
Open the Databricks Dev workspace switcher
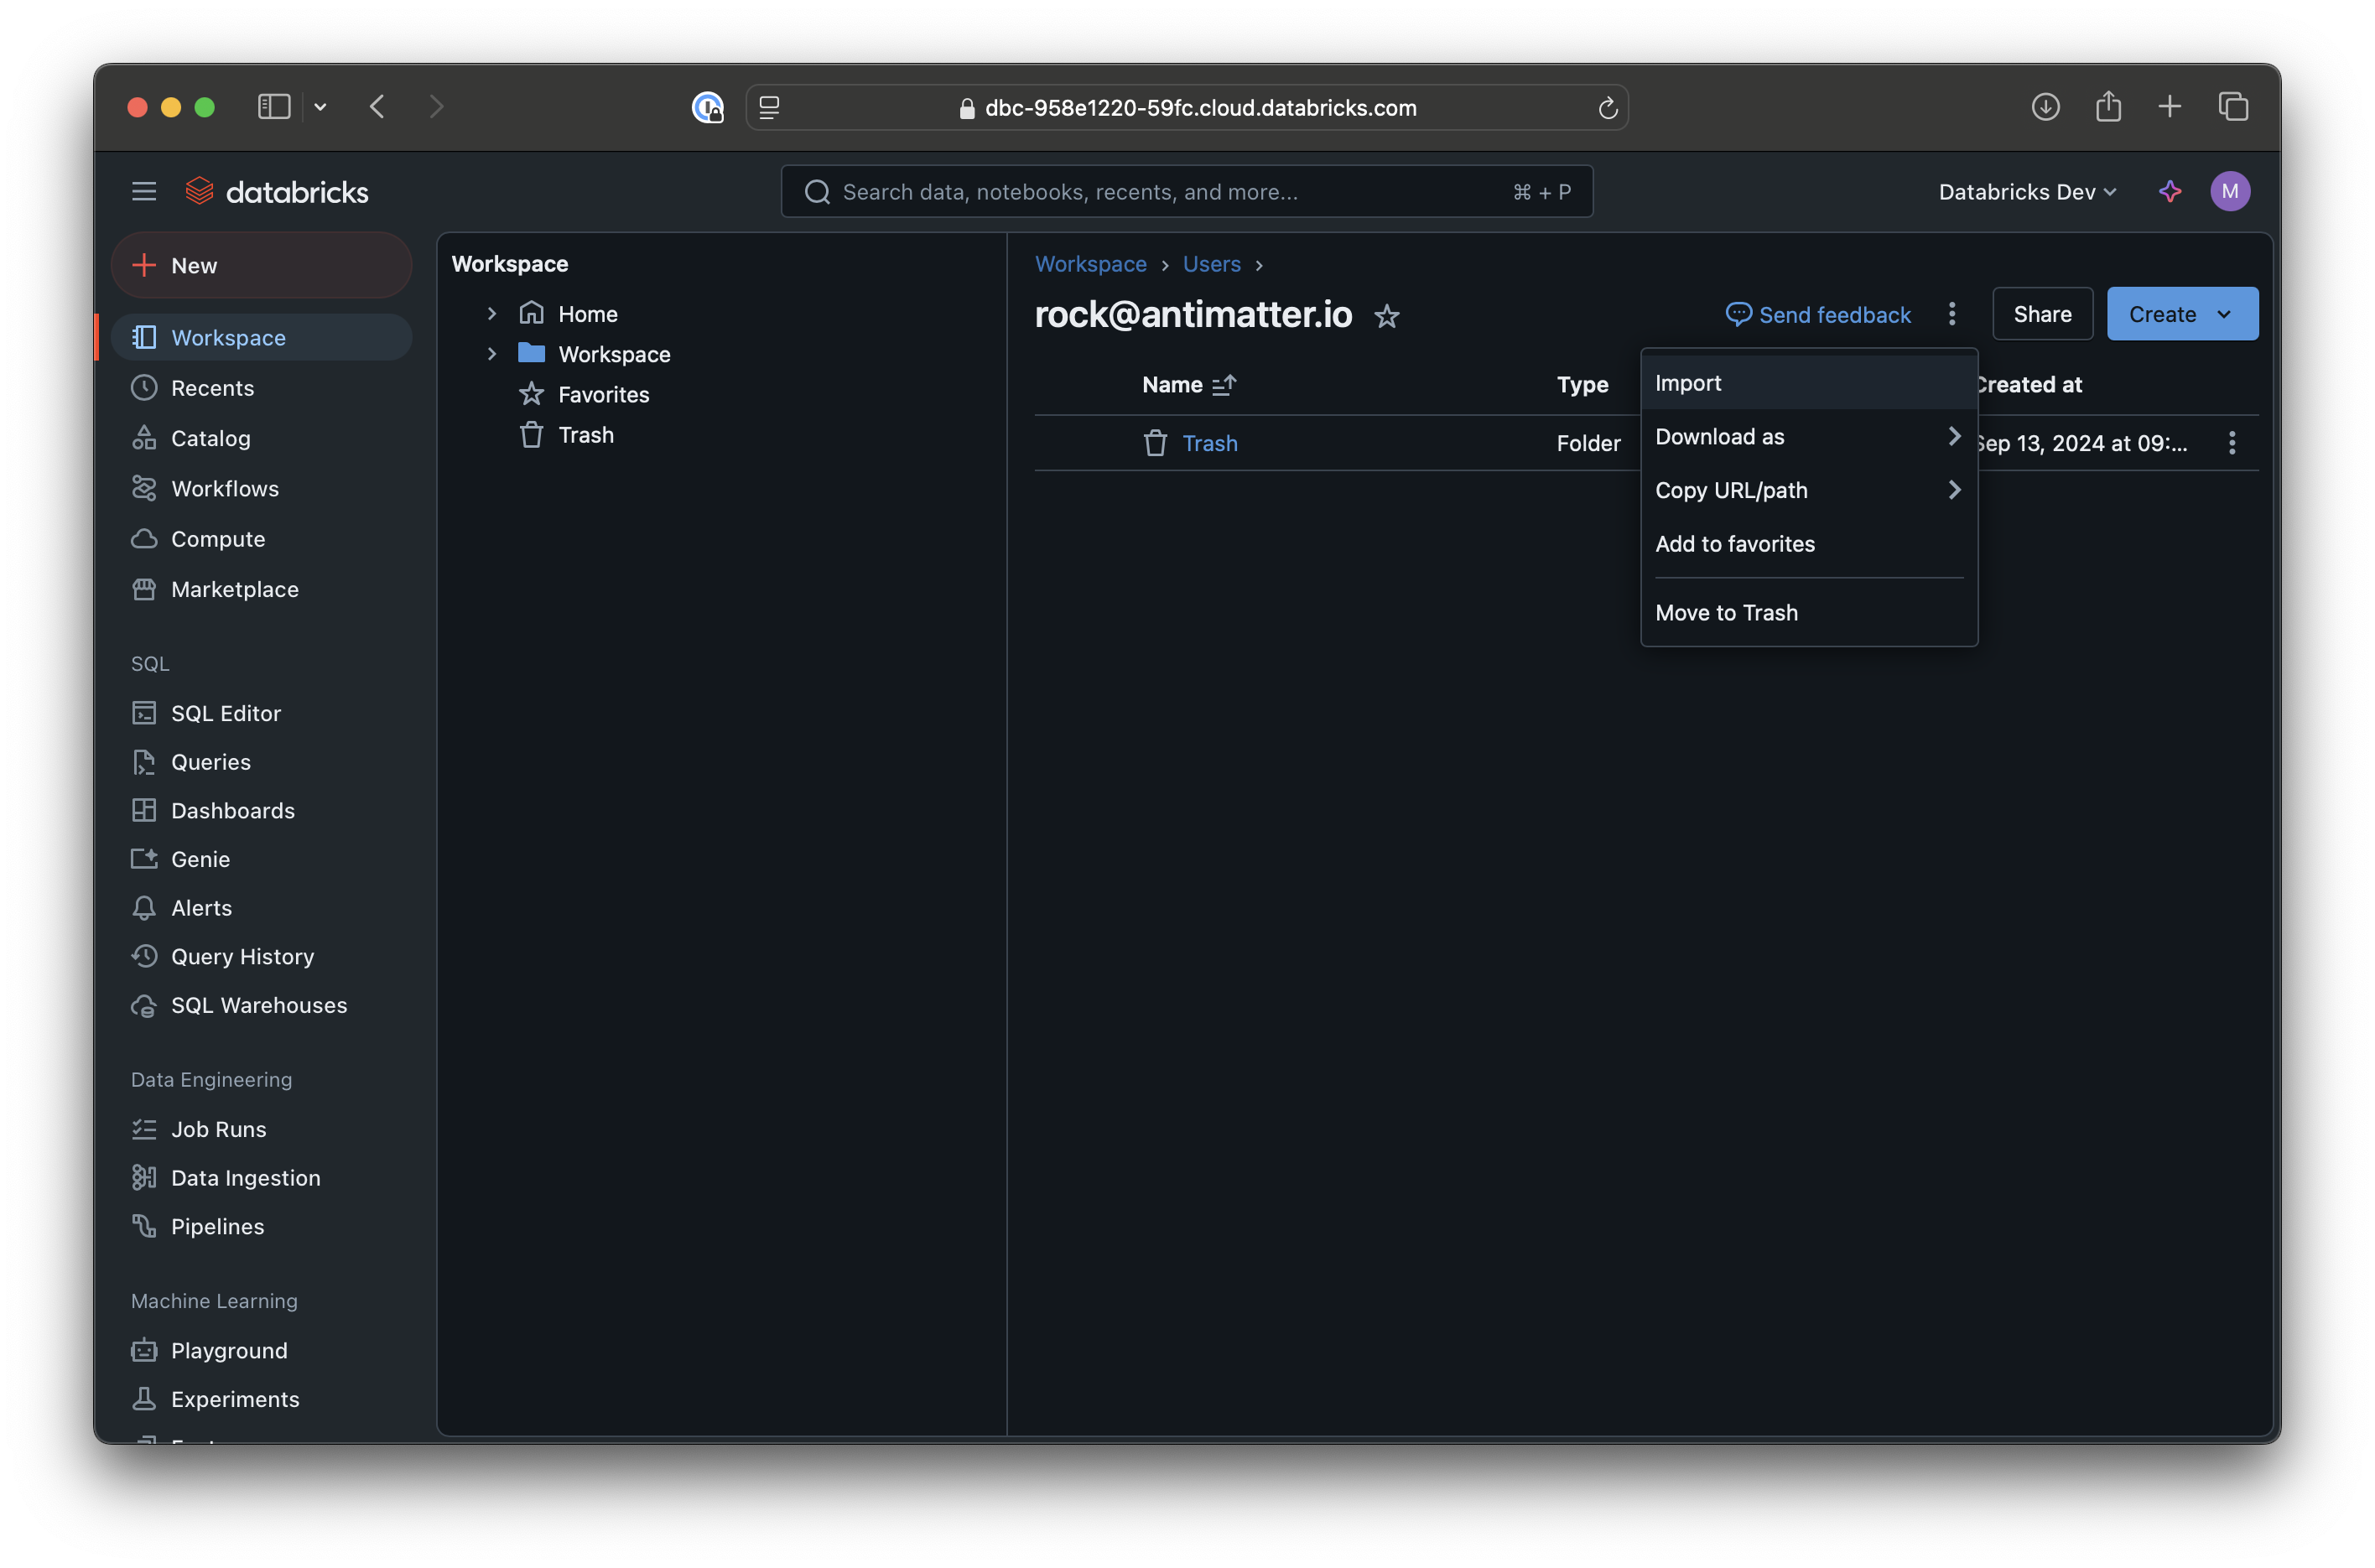coord(2026,191)
